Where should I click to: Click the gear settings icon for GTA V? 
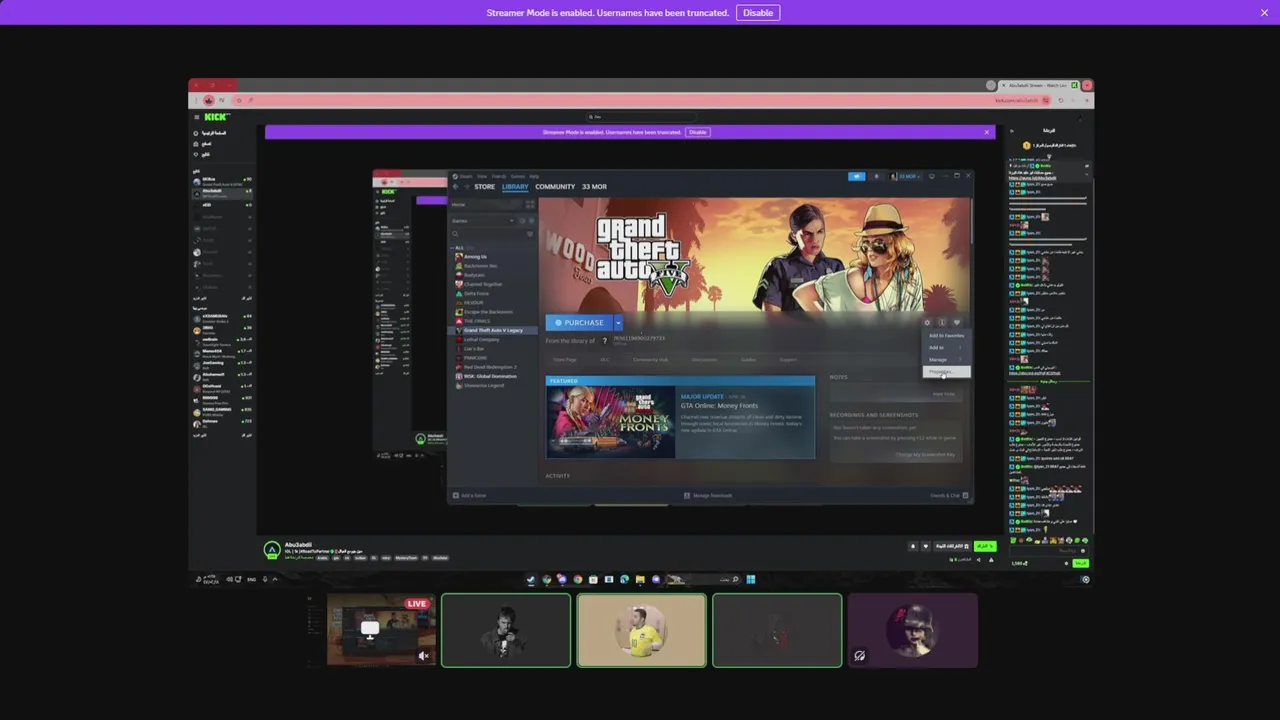[x=927, y=322]
